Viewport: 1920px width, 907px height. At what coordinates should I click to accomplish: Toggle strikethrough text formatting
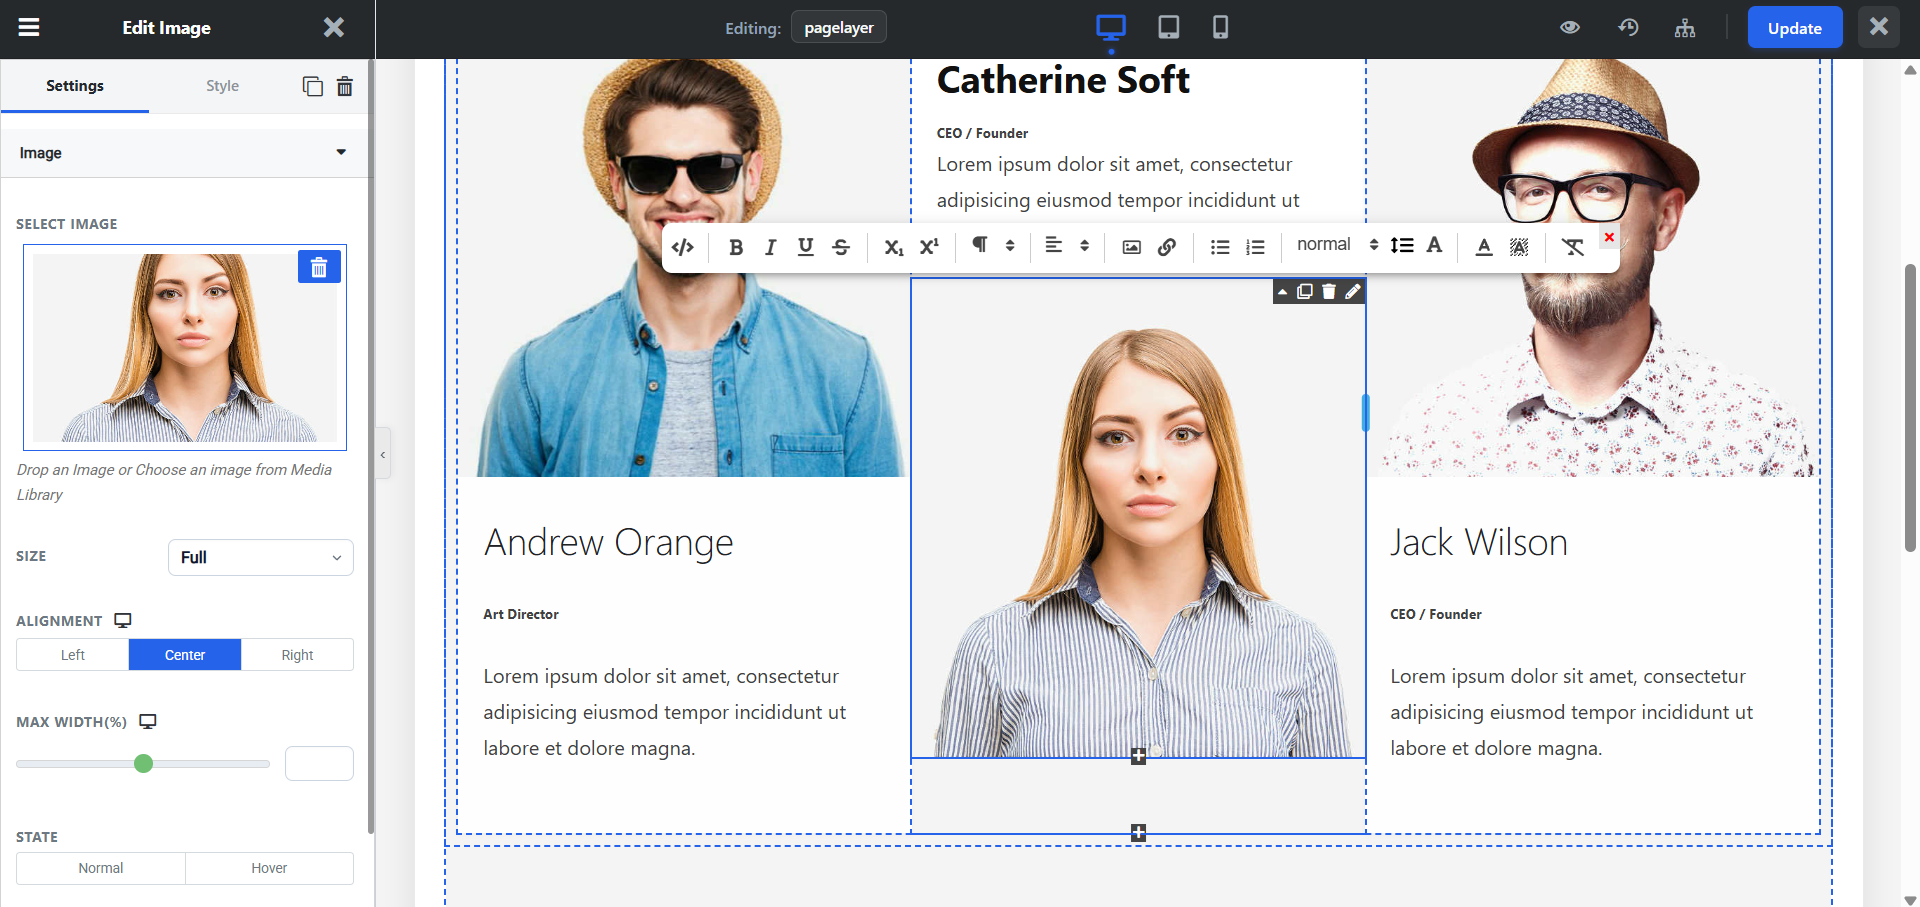(841, 247)
